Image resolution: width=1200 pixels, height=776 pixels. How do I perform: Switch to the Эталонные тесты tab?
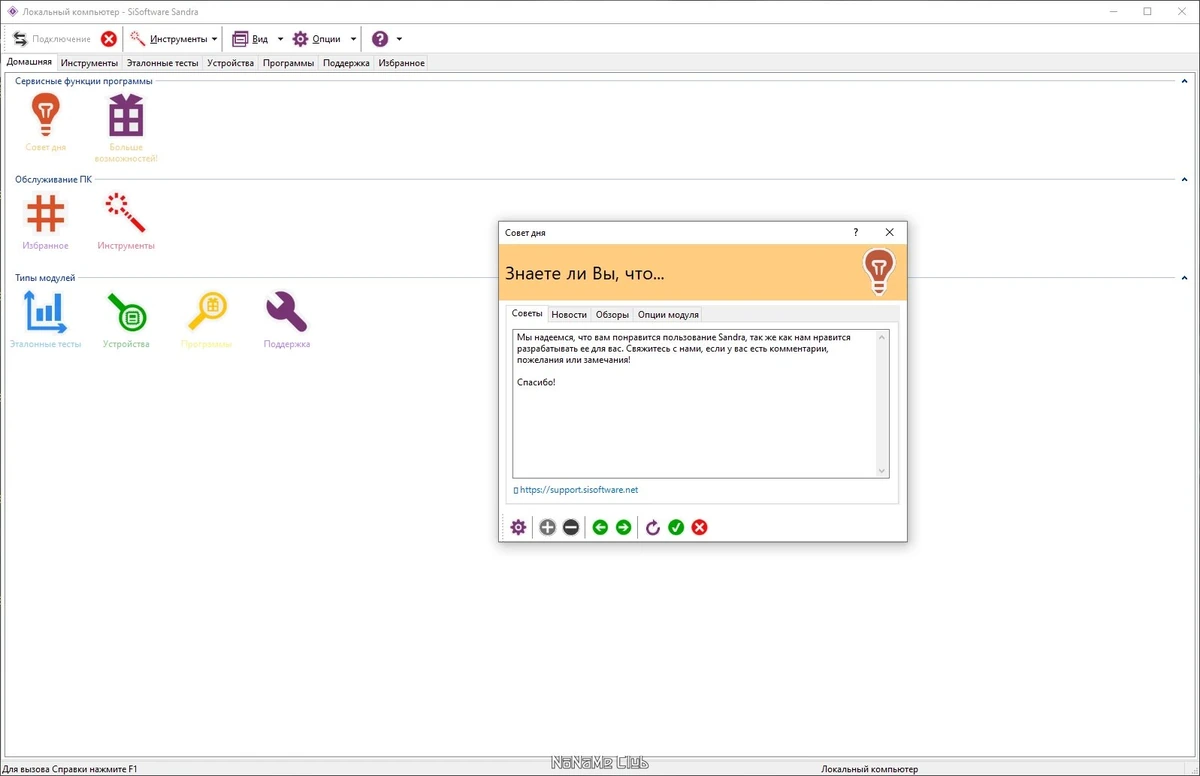(163, 63)
